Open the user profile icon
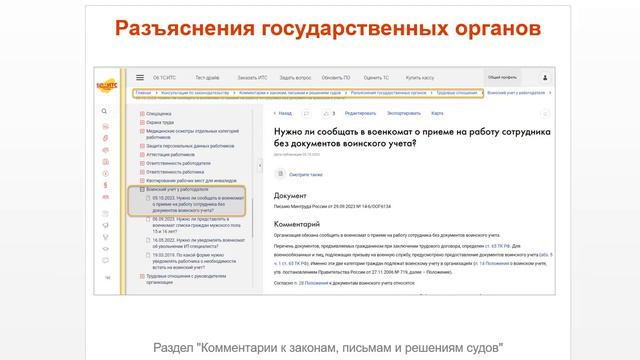The width and height of the screenshot is (640, 360). coord(545,78)
